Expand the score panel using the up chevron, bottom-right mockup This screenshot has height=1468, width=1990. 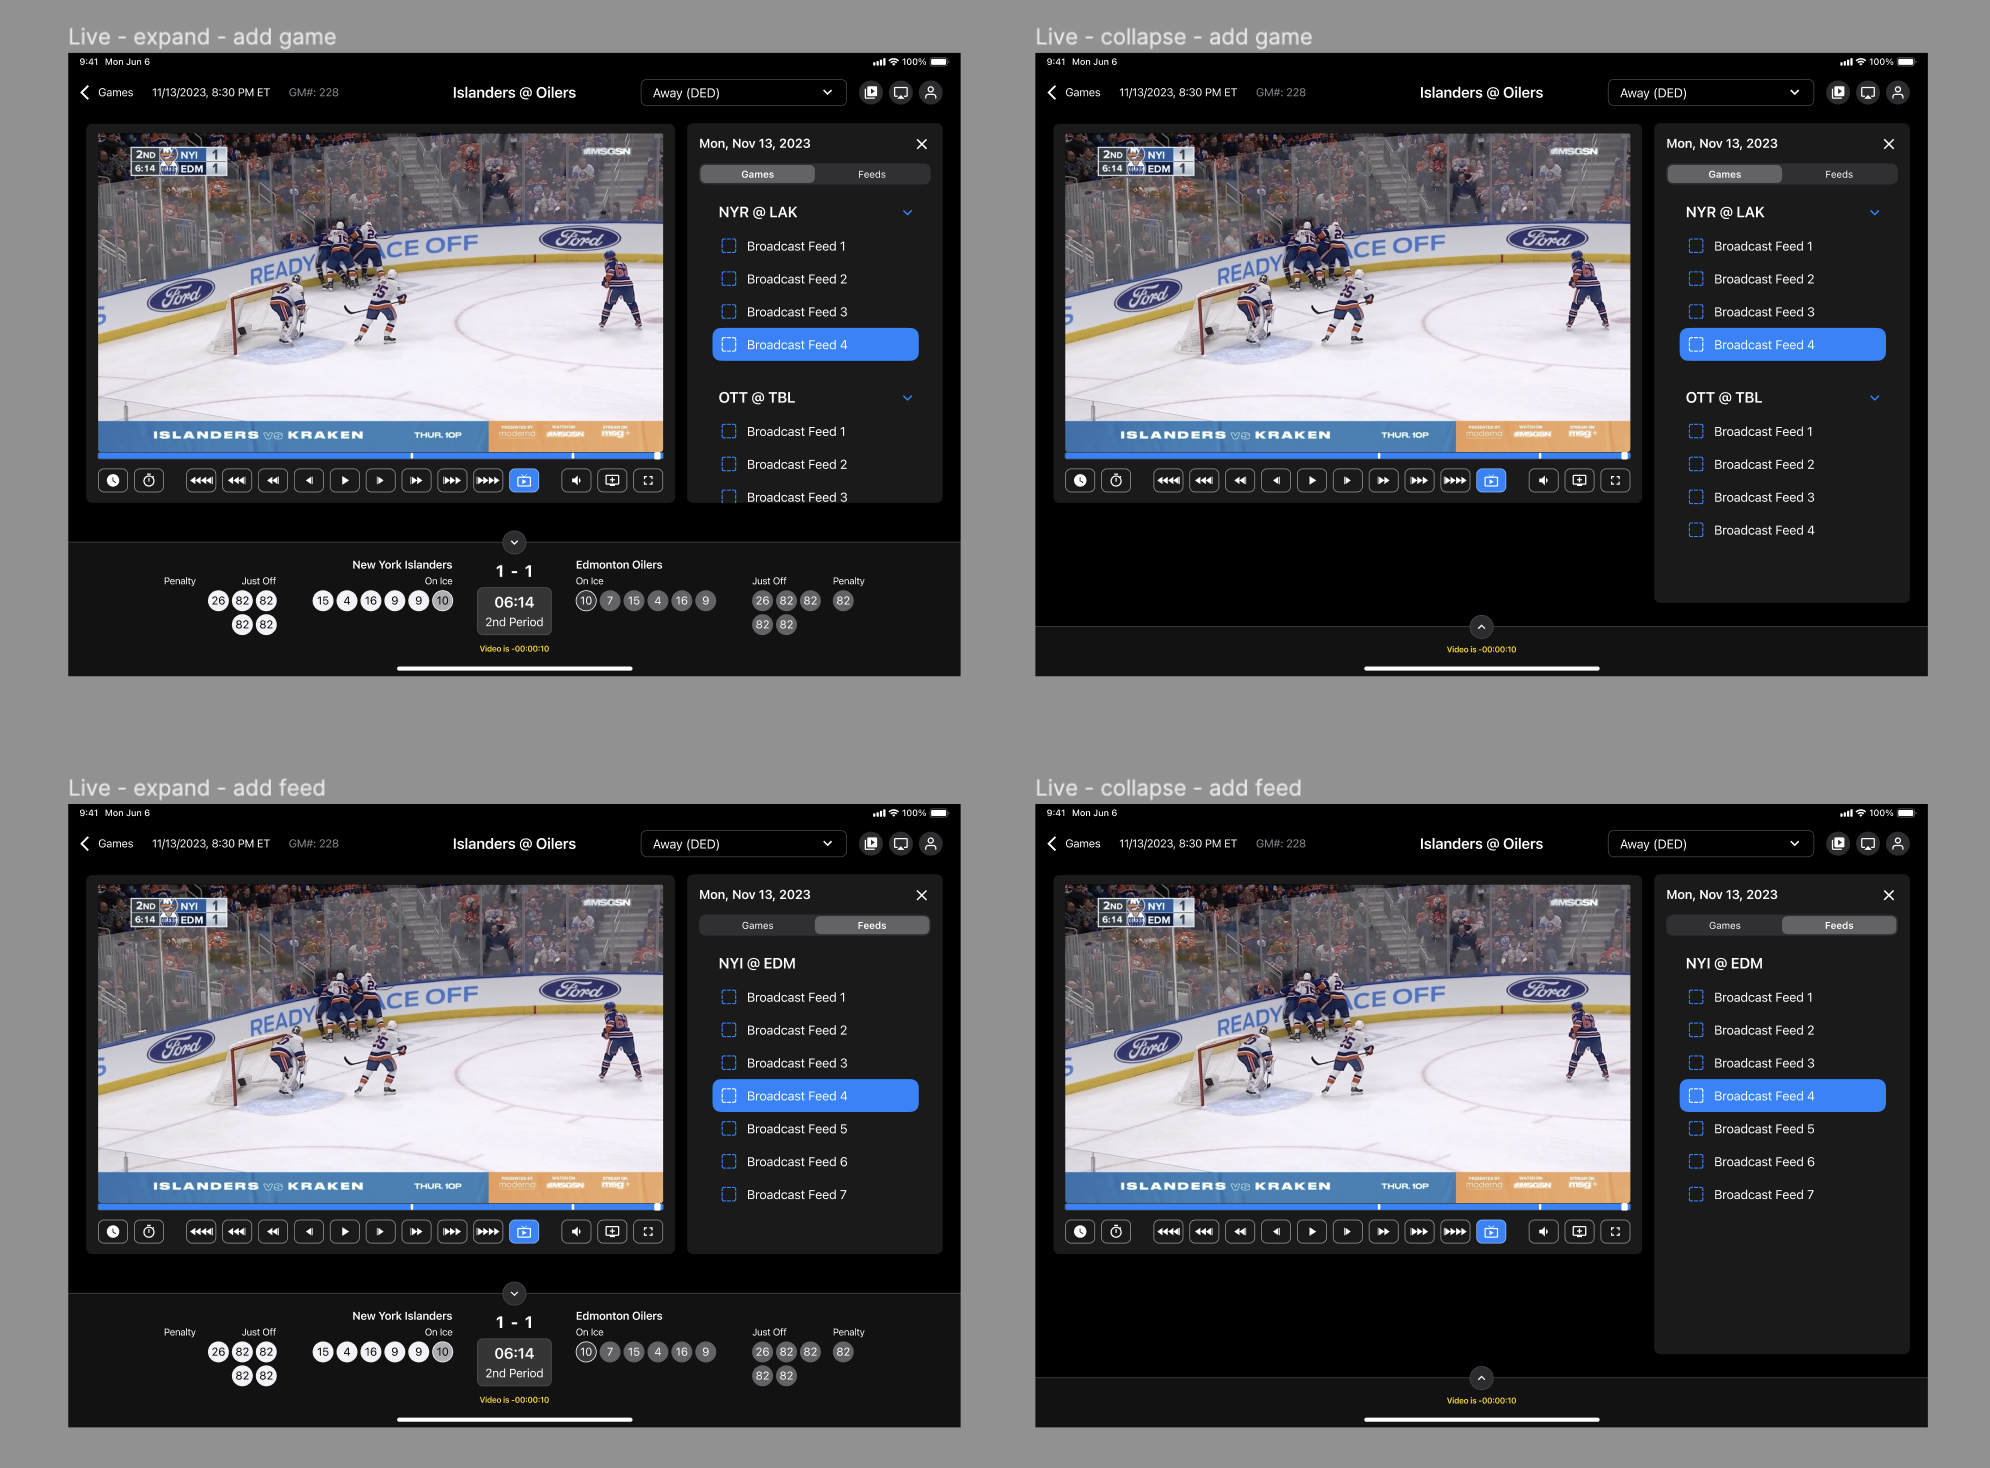click(1481, 1378)
